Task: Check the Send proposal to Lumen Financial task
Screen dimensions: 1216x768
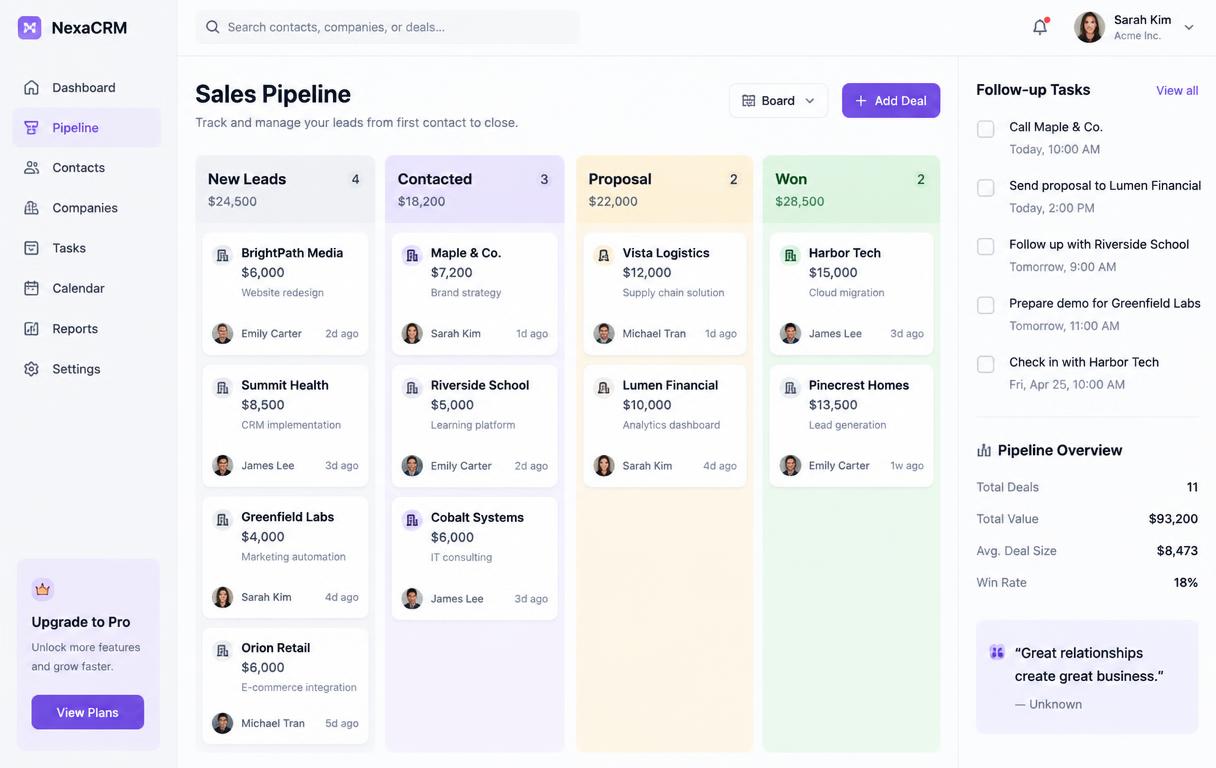Action: (986, 188)
